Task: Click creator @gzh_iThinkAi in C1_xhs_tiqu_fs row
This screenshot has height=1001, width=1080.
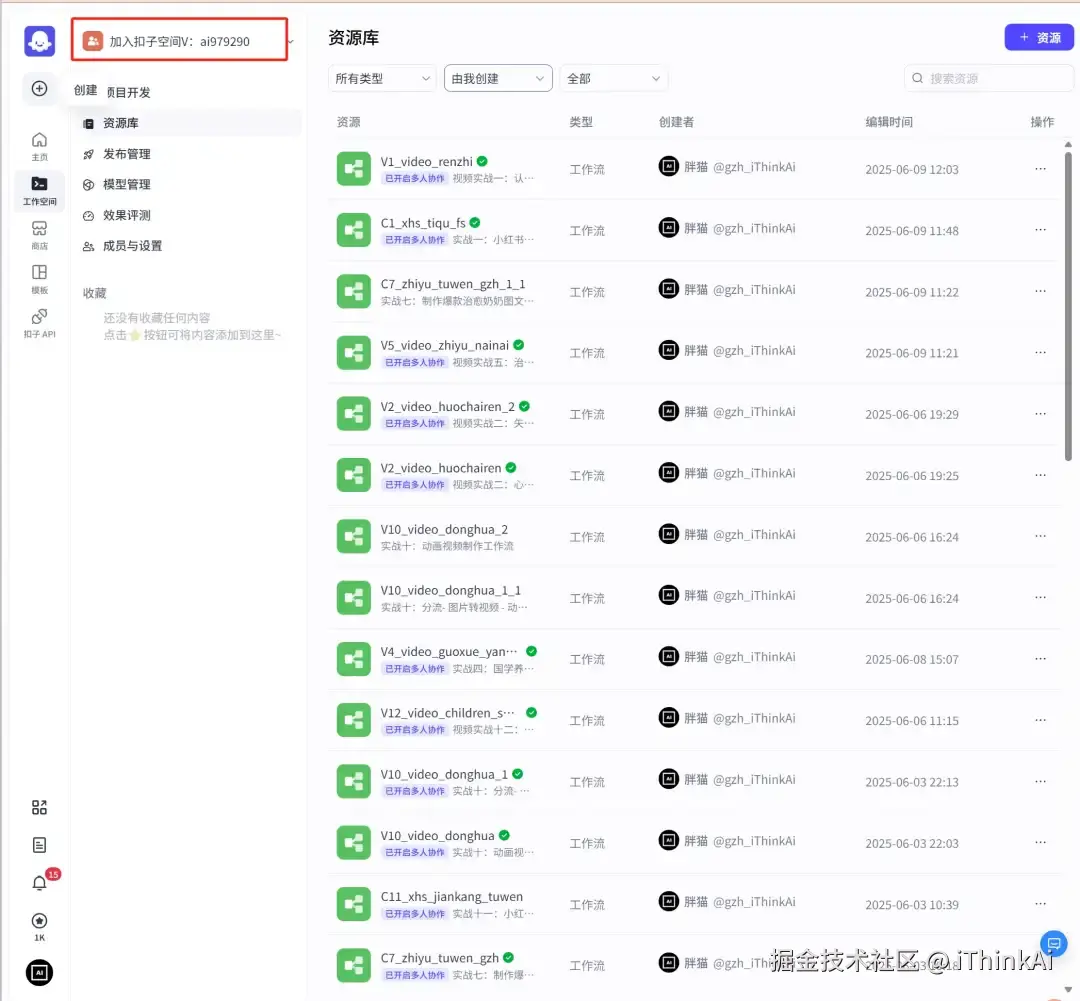Action: [x=754, y=229]
